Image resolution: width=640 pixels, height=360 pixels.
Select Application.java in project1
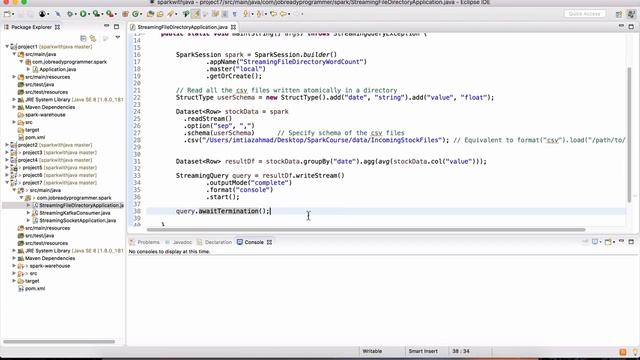click(58, 69)
